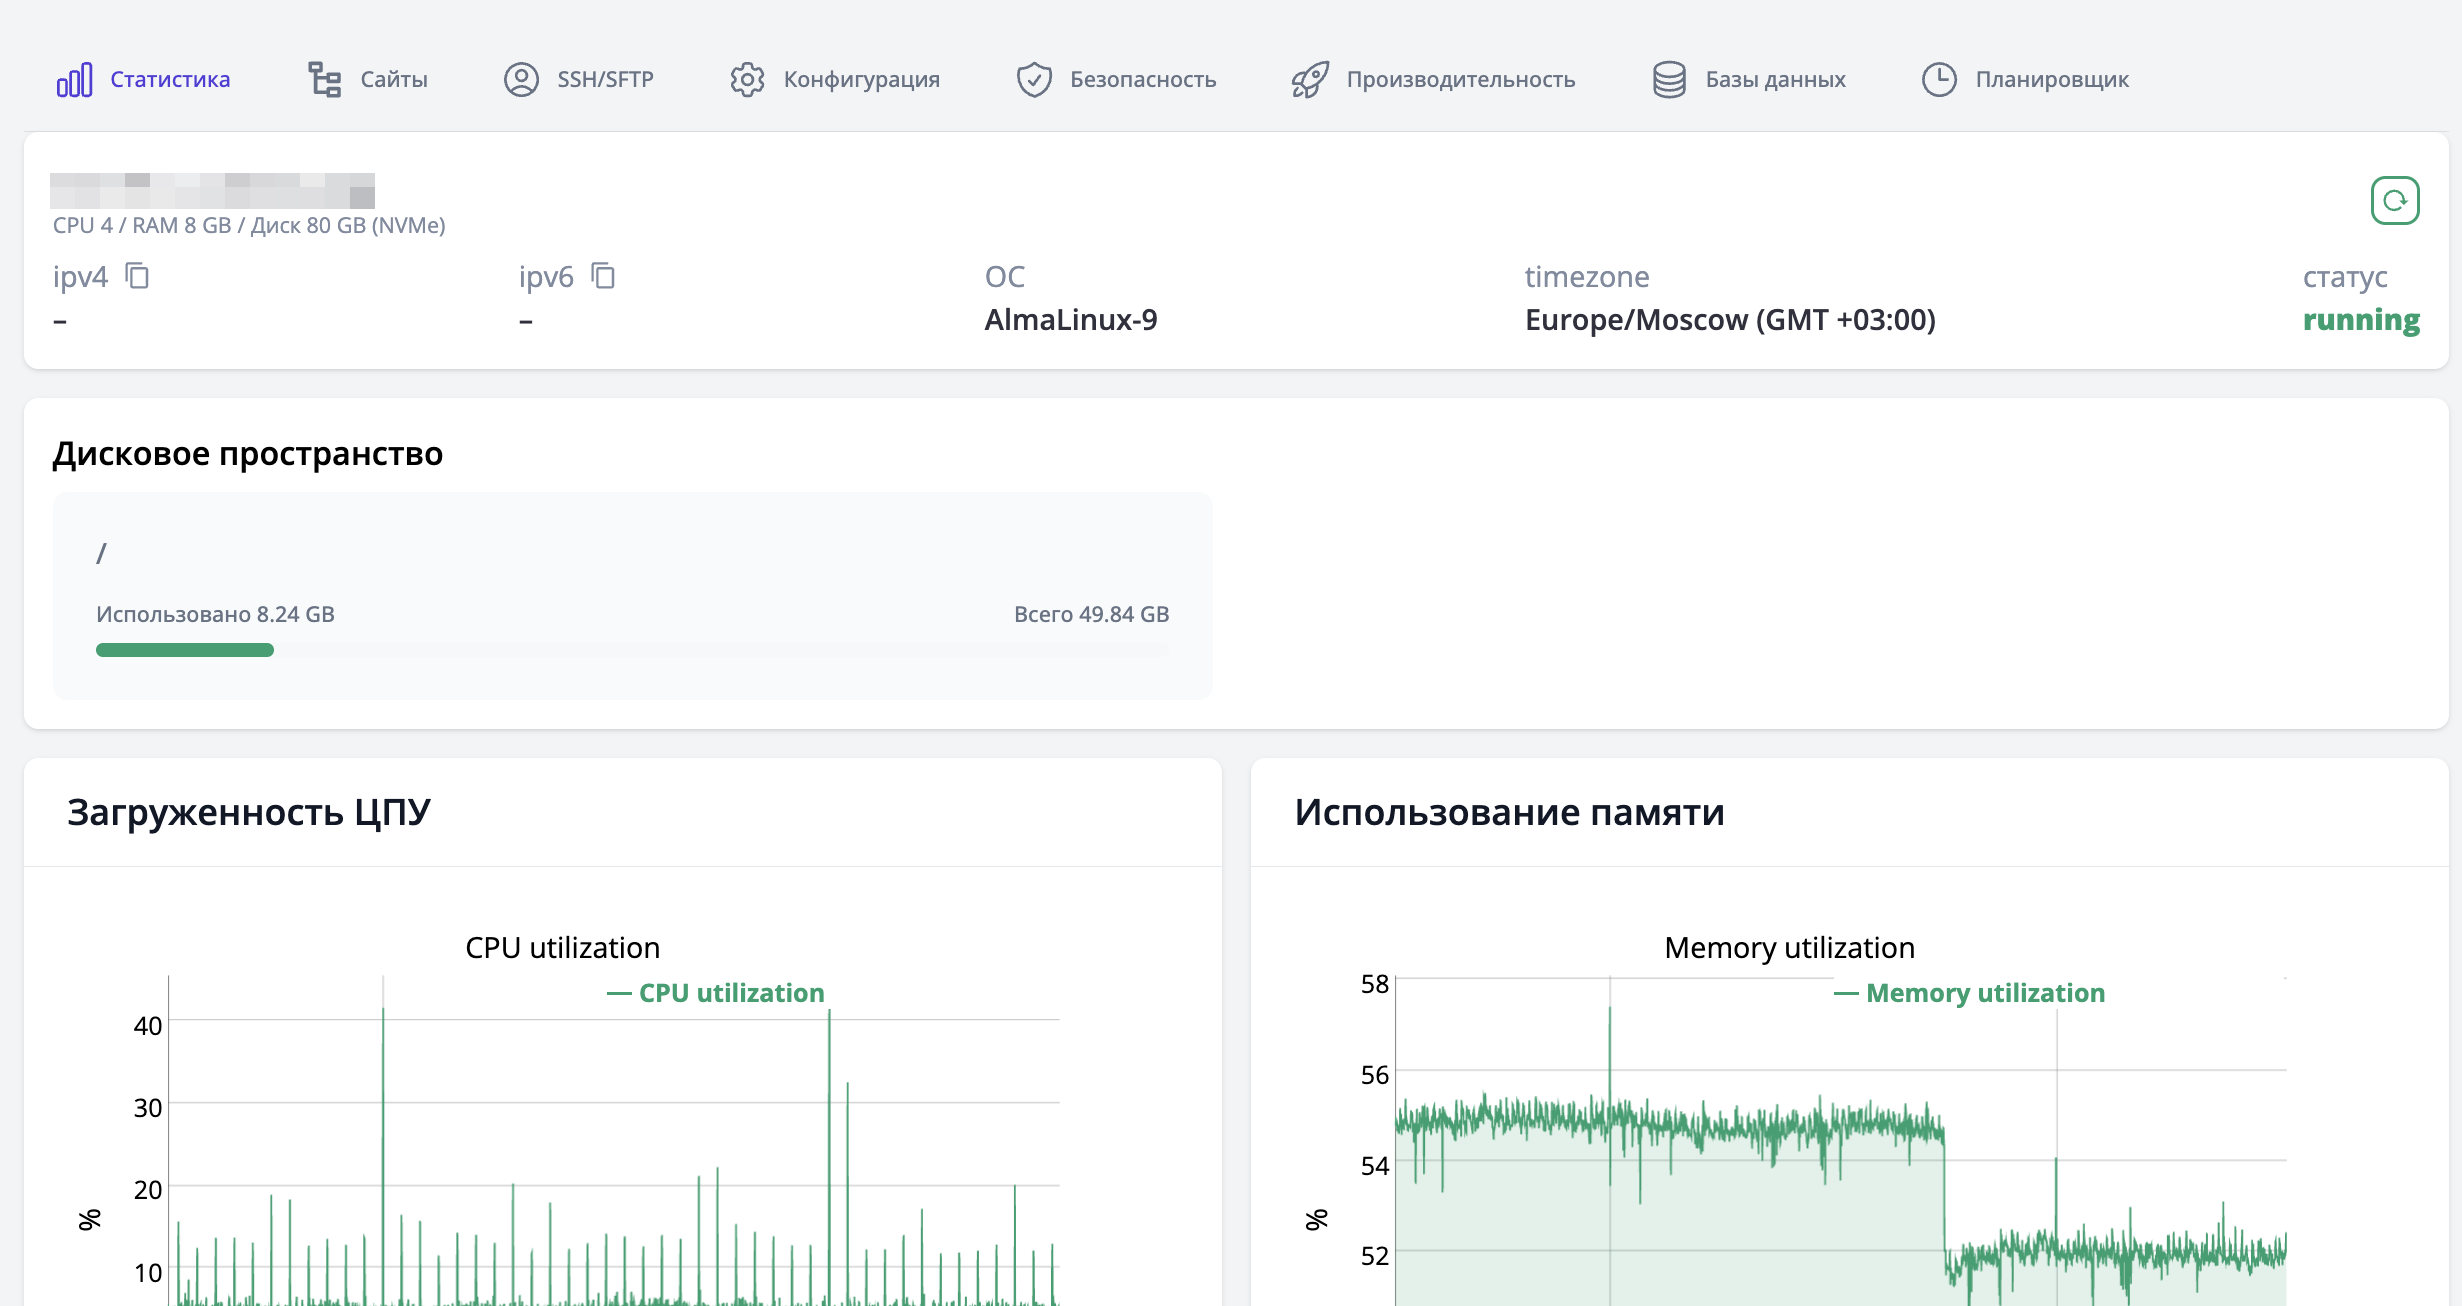Copy the ipv4 address
2462x1306 pixels.
tap(137, 276)
